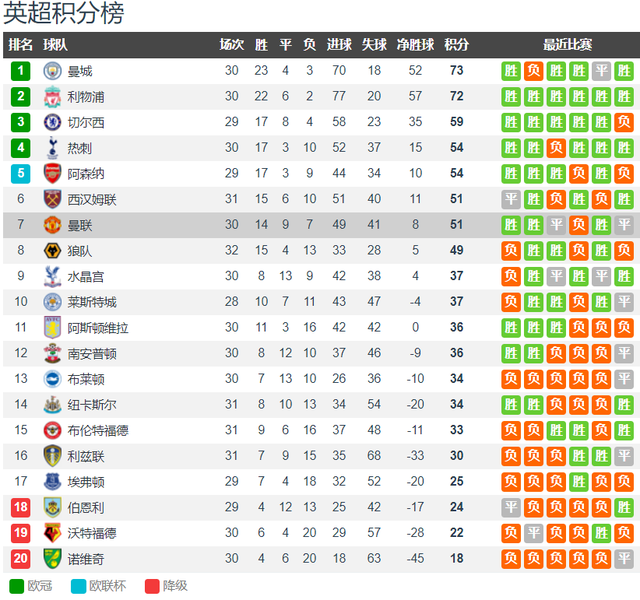This screenshot has width=640, height=600.
Task: Sort table by 积分 column header
Action: tap(456, 44)
